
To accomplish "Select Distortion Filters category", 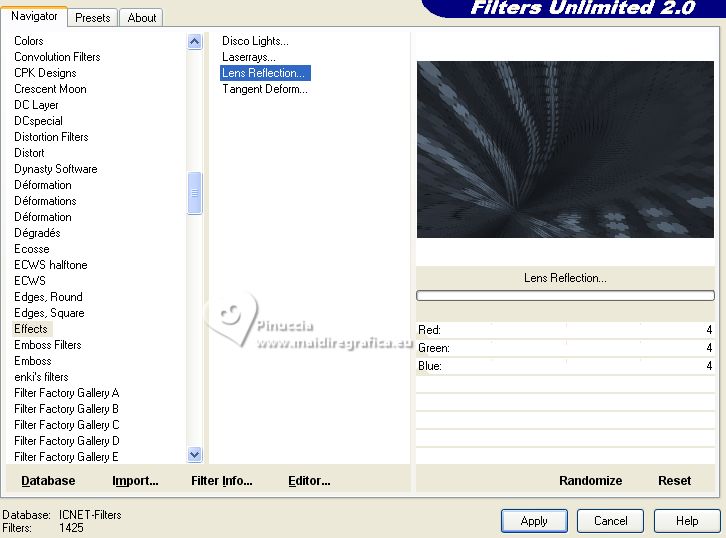I will [51, 137].
